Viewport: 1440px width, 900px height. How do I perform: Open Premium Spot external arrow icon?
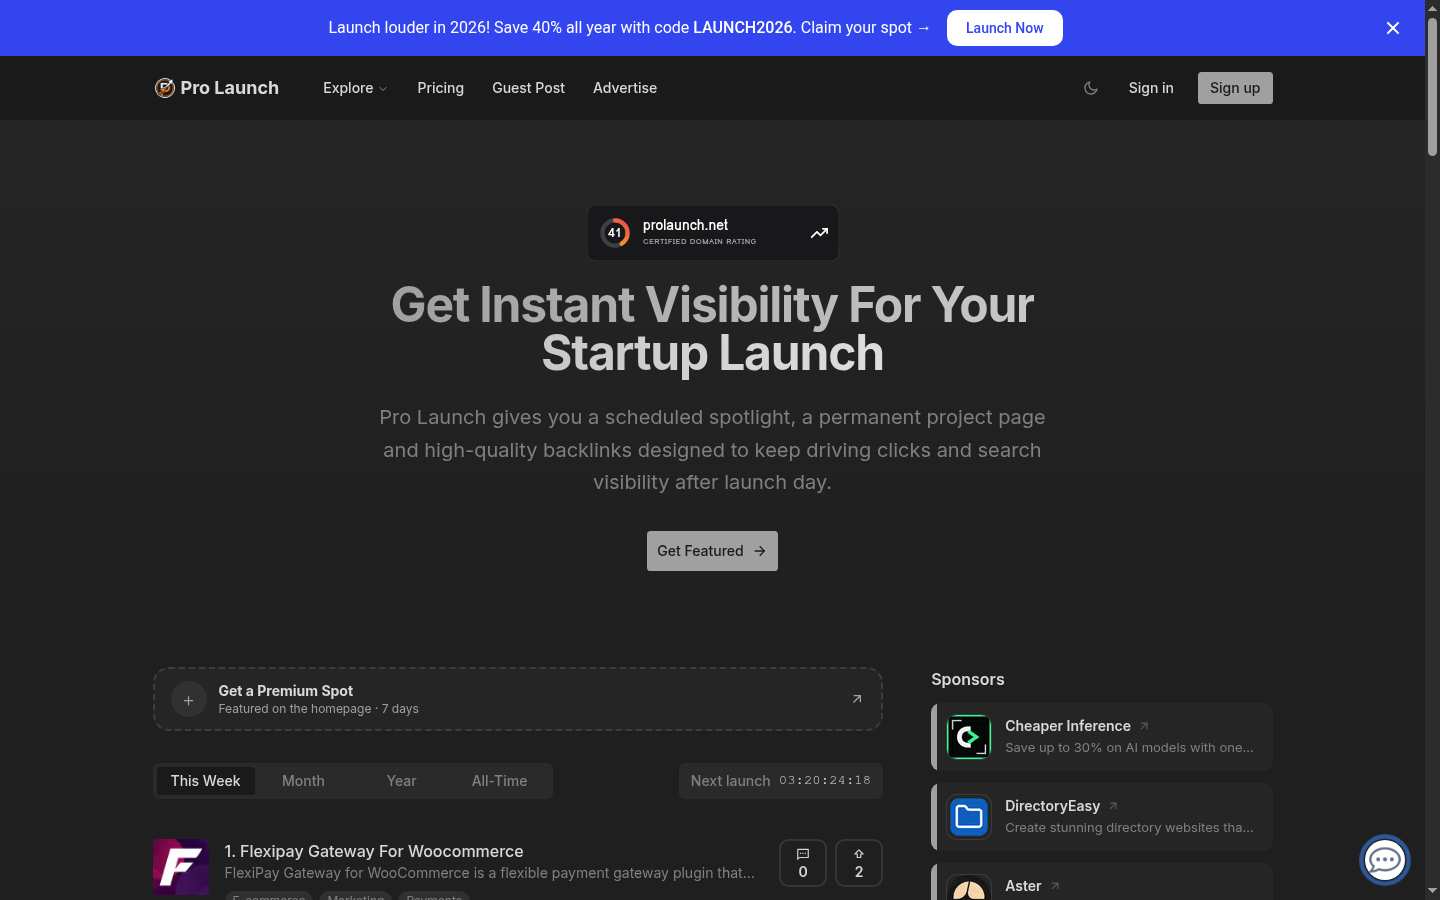(857, 699)
